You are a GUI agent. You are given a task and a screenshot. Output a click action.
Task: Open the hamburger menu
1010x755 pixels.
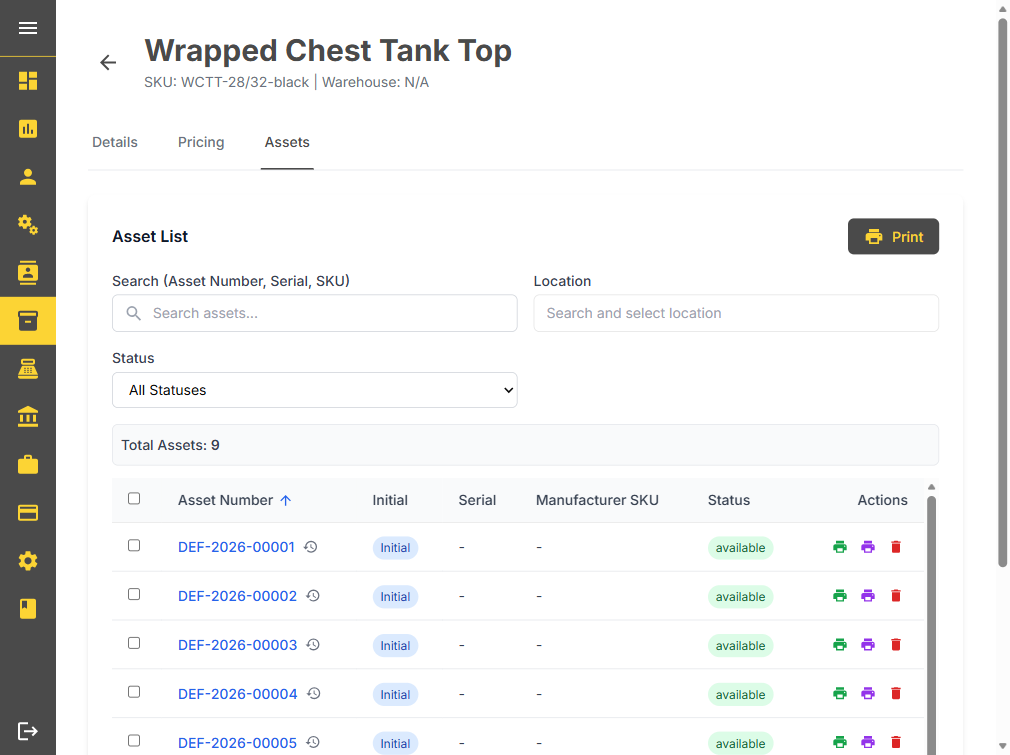(x=28, y=28)
